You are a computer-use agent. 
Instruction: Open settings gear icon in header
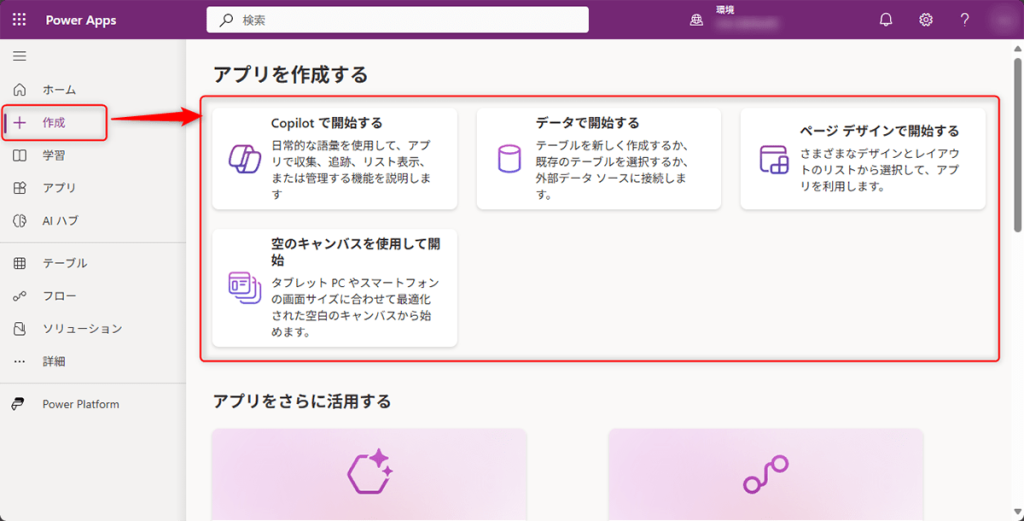925,20
